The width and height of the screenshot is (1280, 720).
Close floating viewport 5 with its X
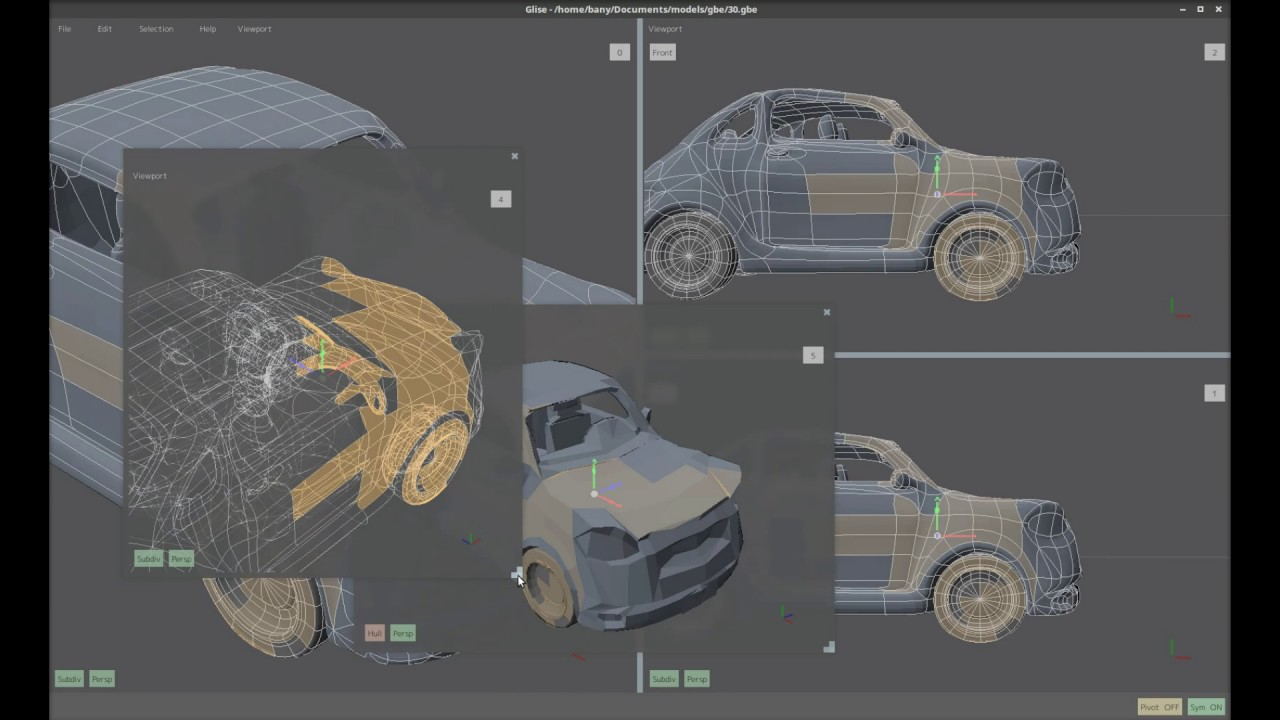pos(827,312)
